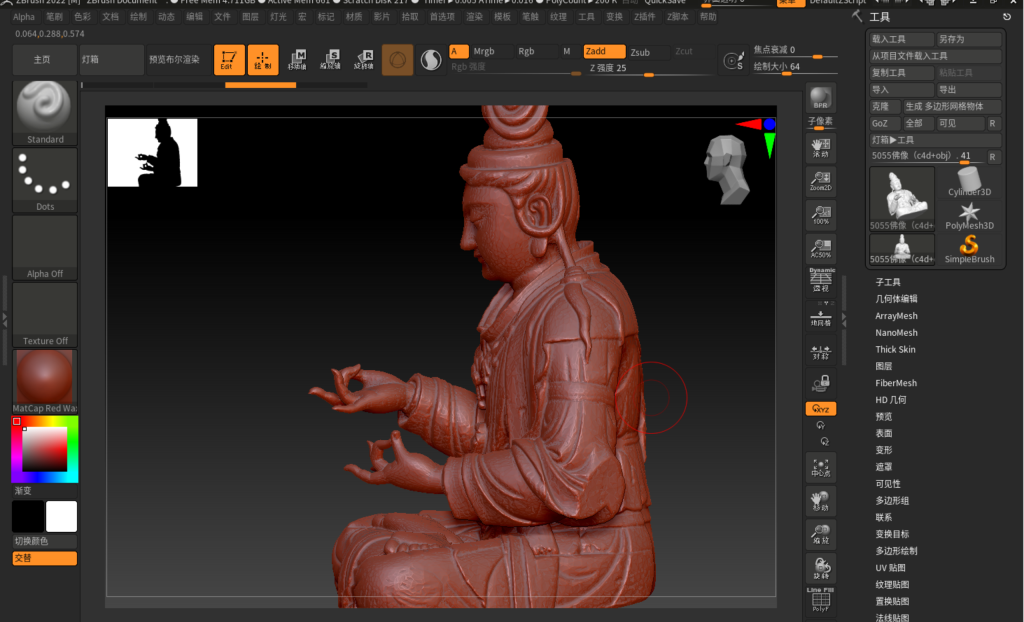Open the 色彩 color menu

(x=82, y=17)
